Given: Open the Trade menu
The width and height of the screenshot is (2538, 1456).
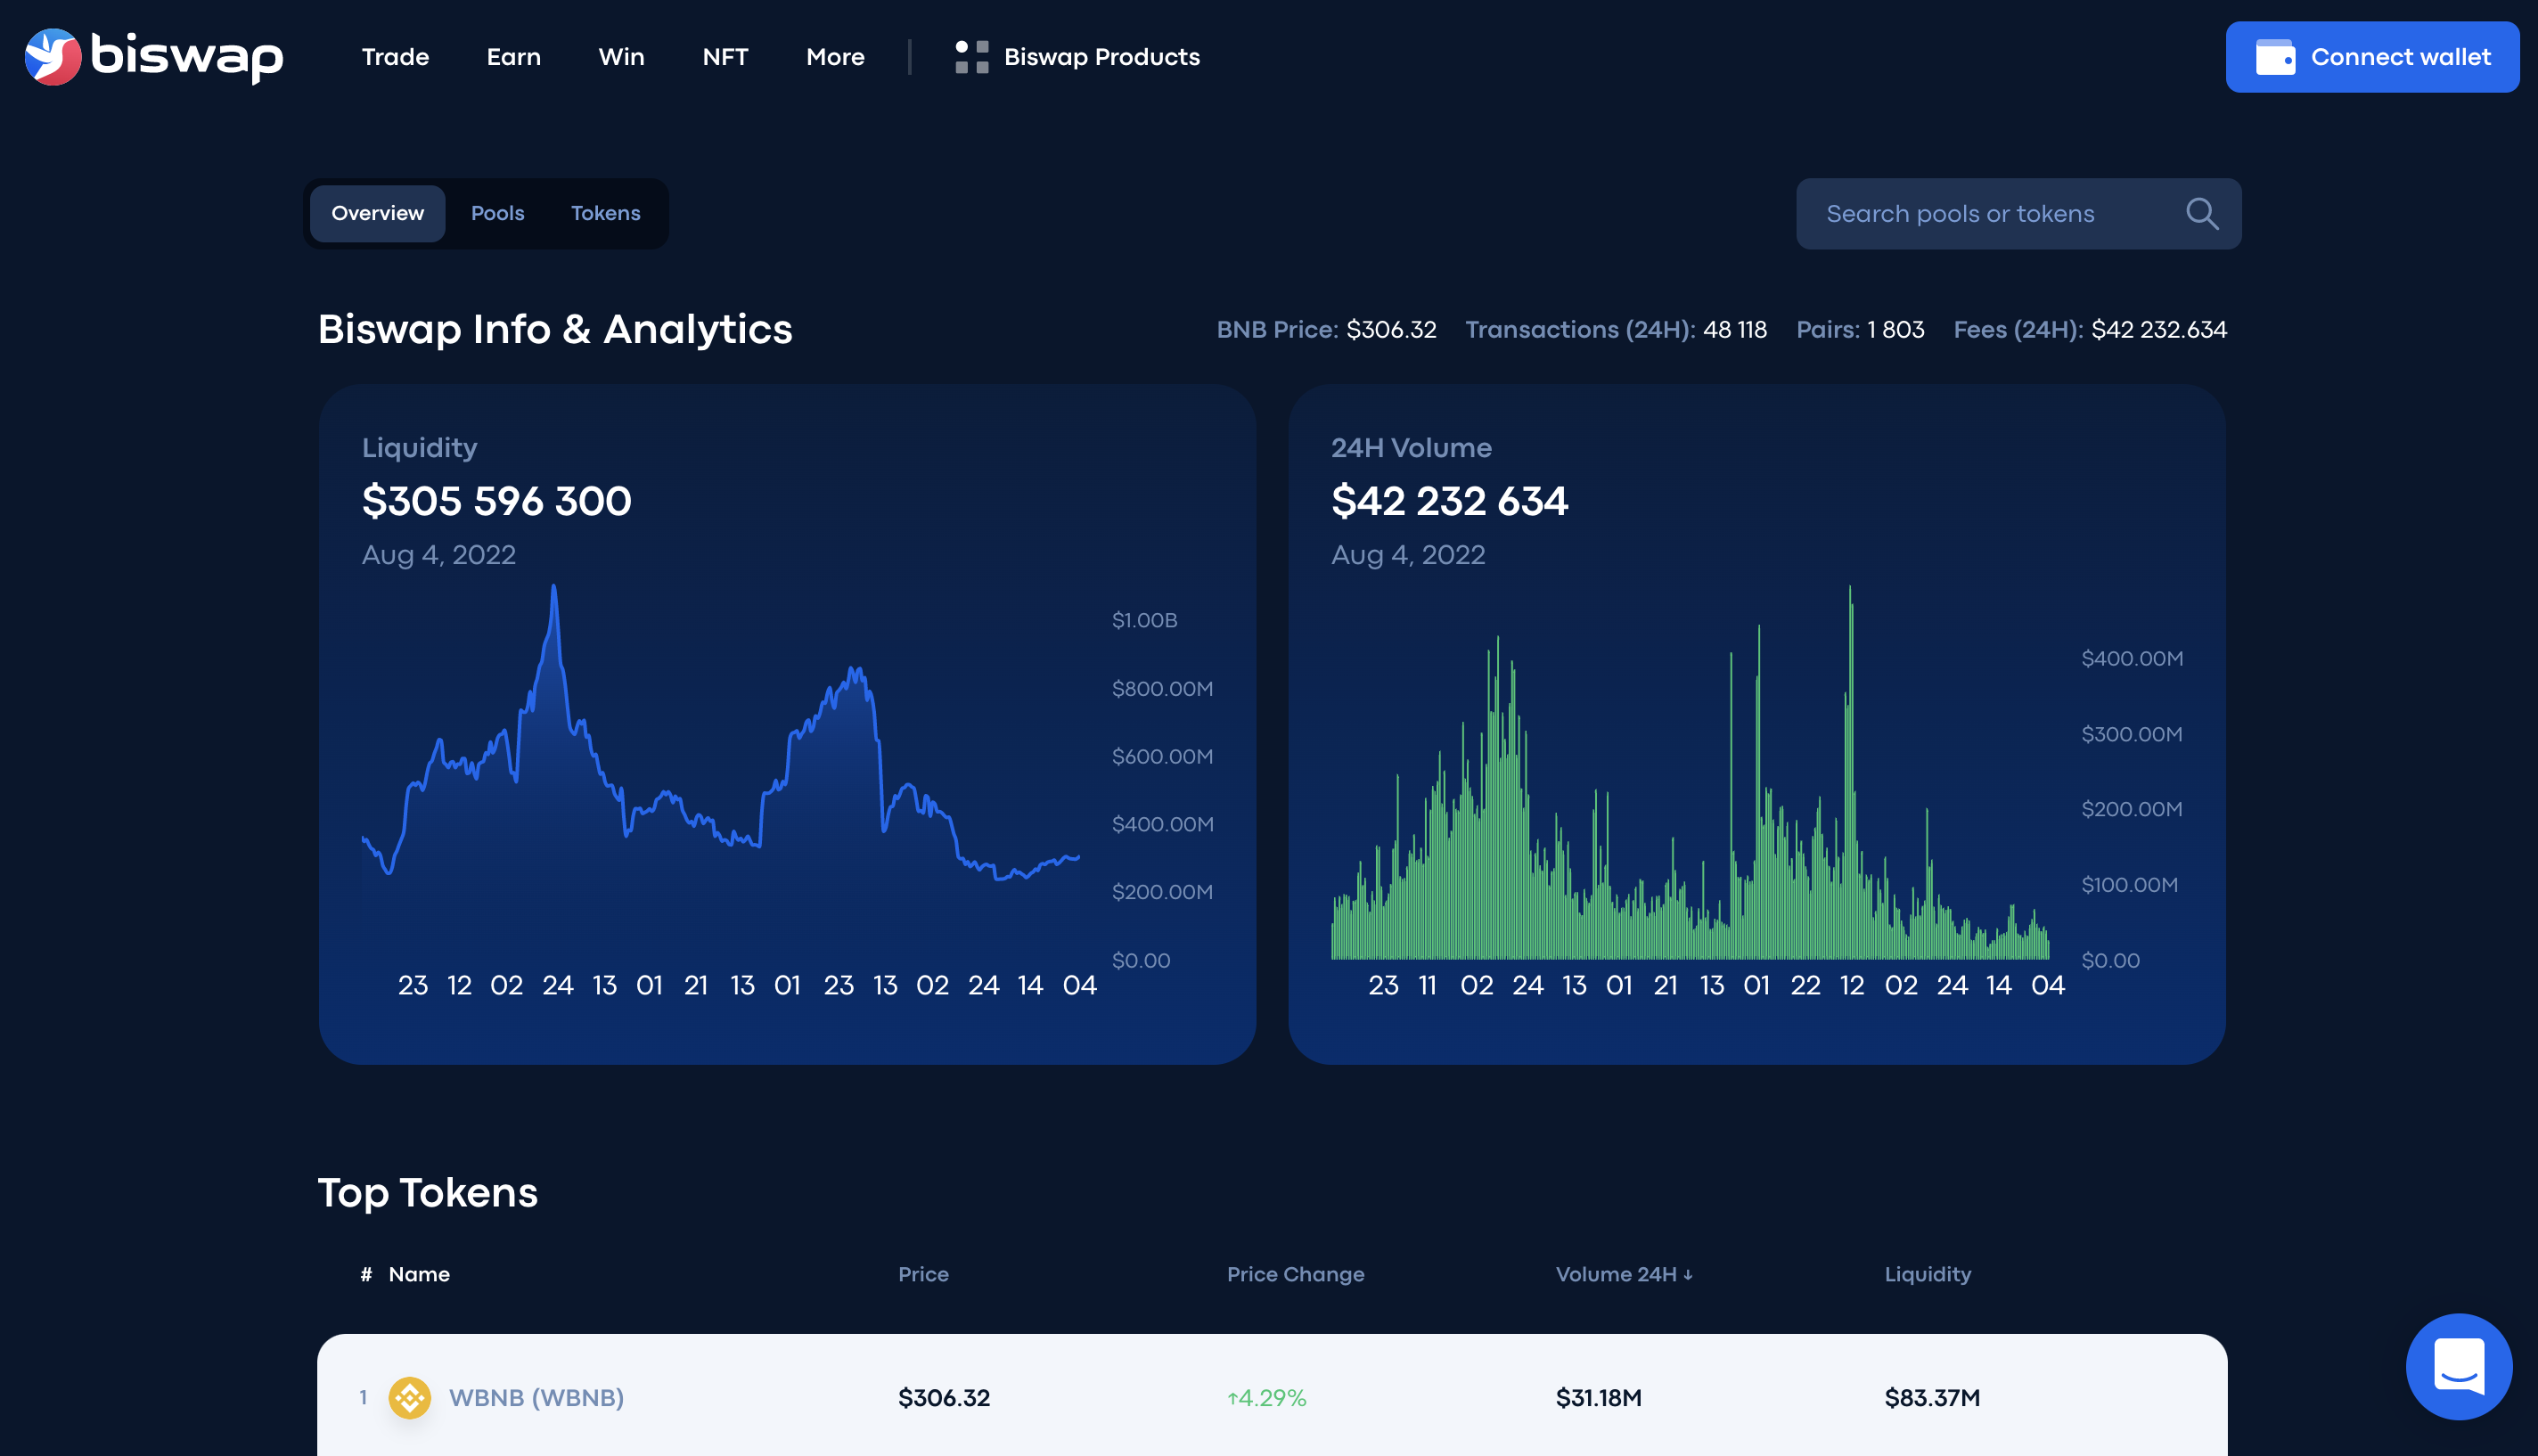Looking at the screenshot, I should click(x=395, y=57).
